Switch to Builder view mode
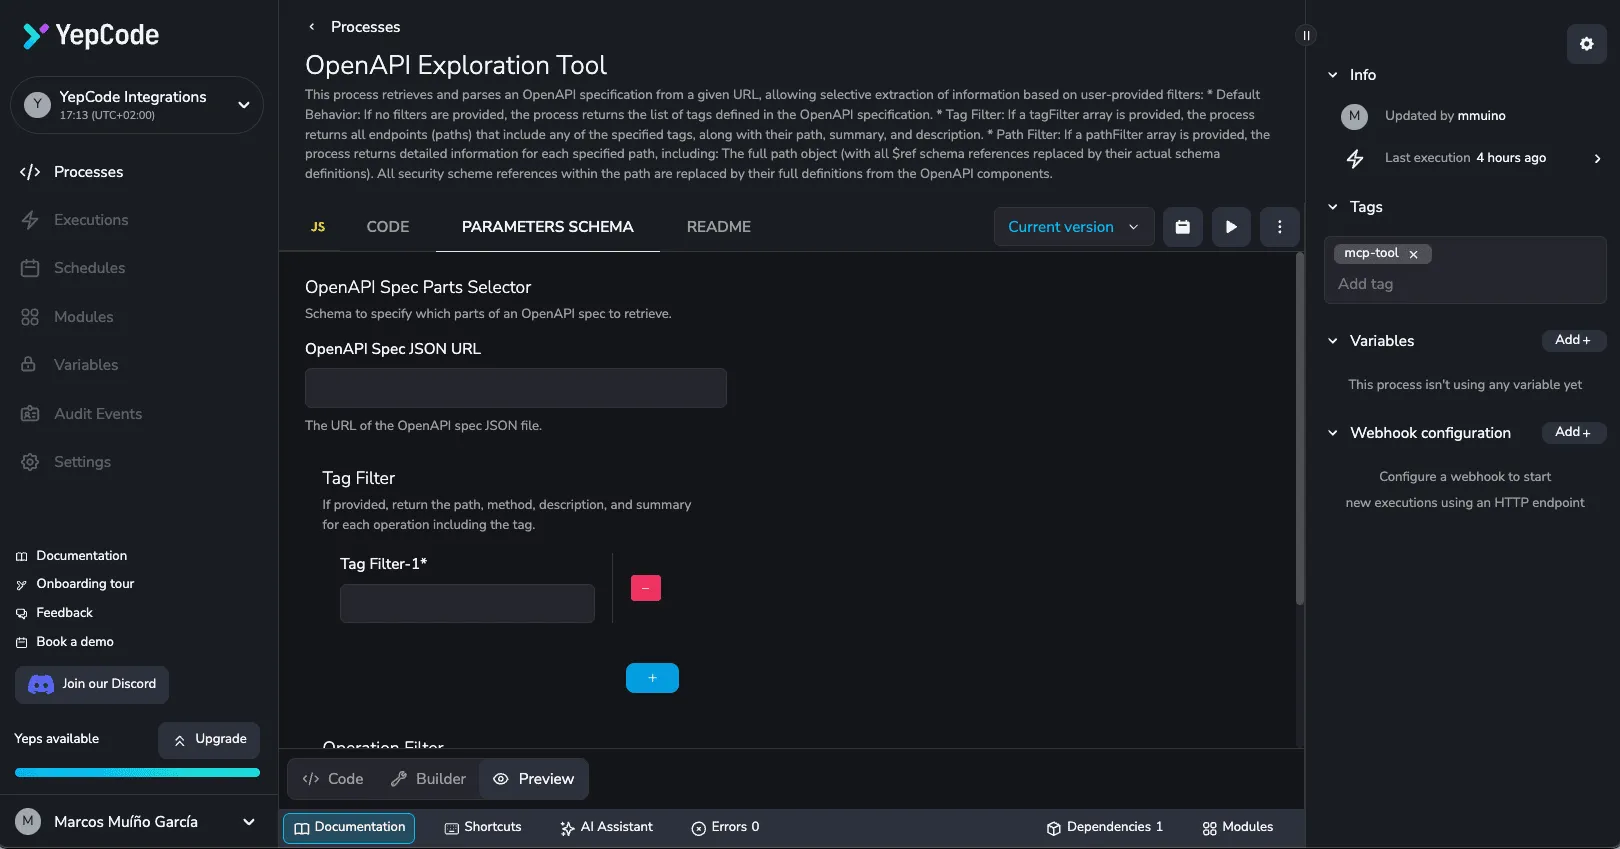The height and width of the screenshot is (849, 1620). [x=428, y=779]
